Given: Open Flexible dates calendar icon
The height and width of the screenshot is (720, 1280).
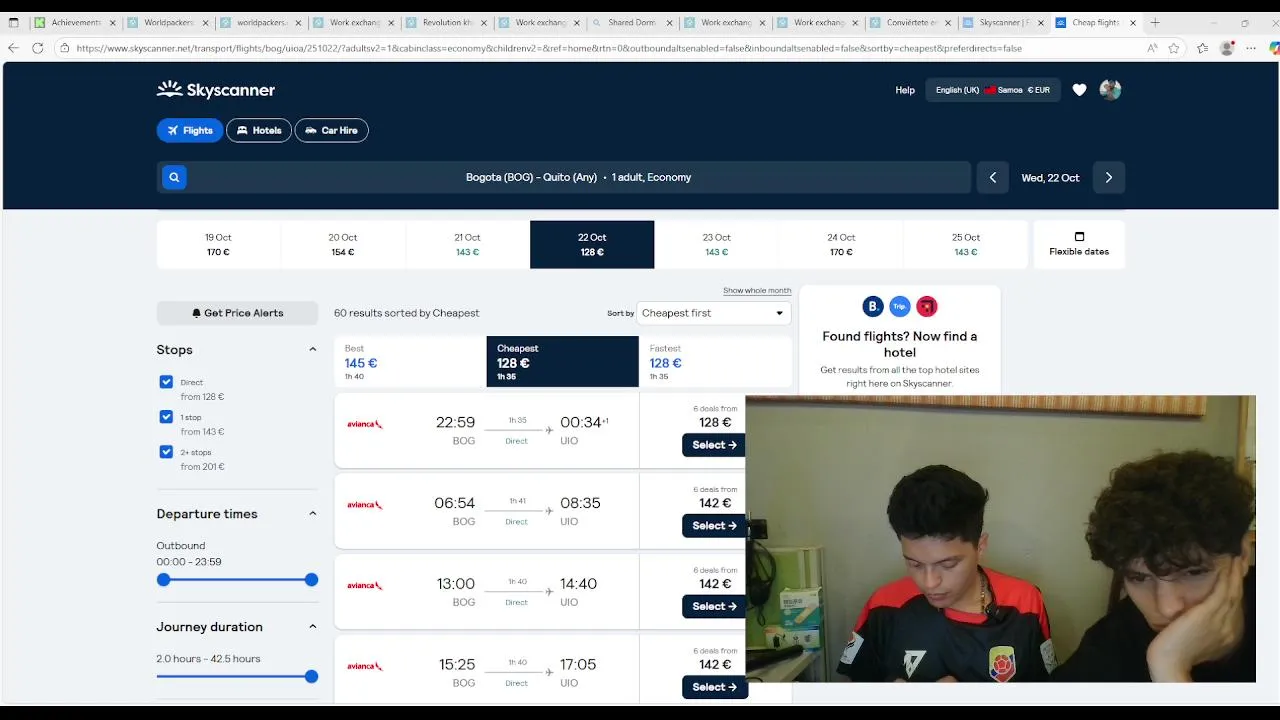Looking at the screenshot, I should [1079, 237].
